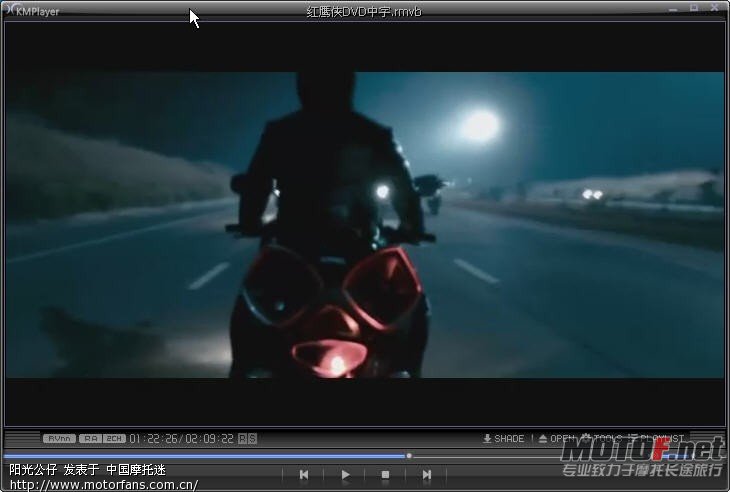Toggle the SHADE mode button
The height and width of the screenshot is (492, 730).
pyautogui.click(x=503, y=438)
